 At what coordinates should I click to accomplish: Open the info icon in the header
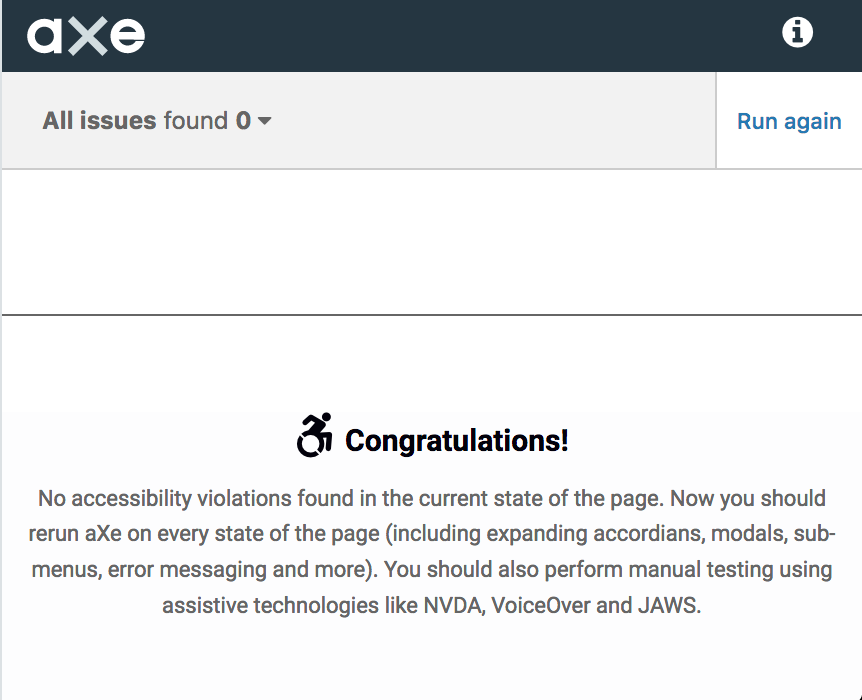797,32
